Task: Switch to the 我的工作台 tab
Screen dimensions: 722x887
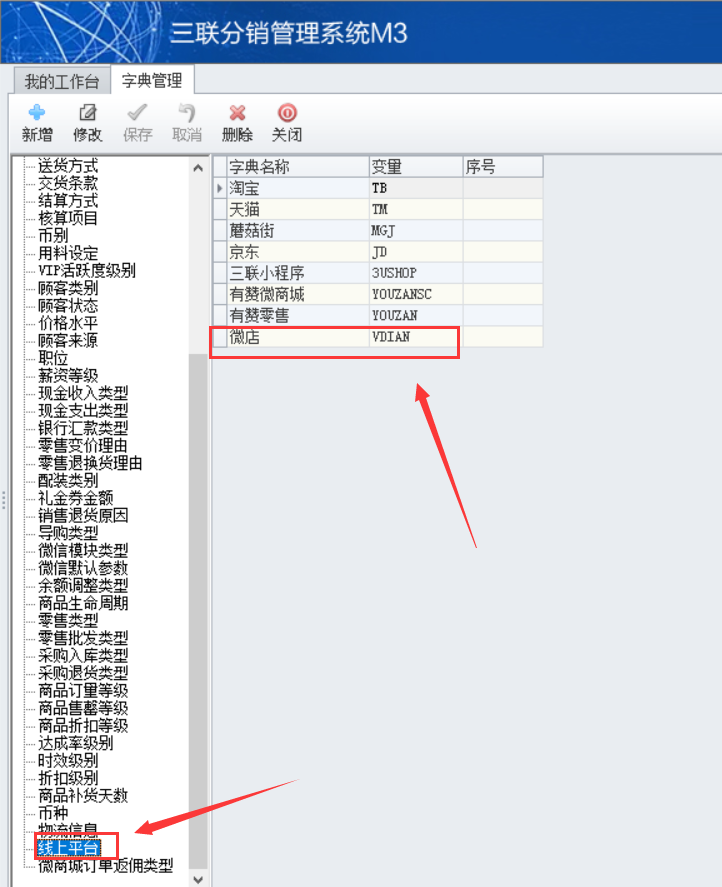Action: (x=62, y=81)
